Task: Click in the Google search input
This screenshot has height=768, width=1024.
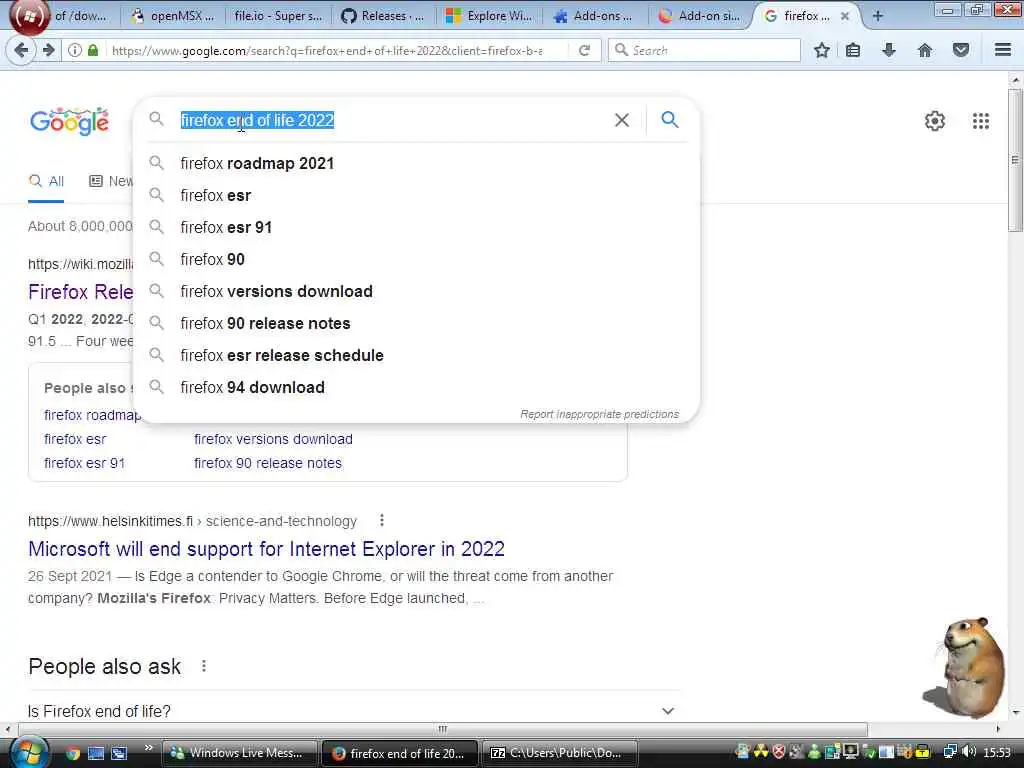Action: point(392,120)
